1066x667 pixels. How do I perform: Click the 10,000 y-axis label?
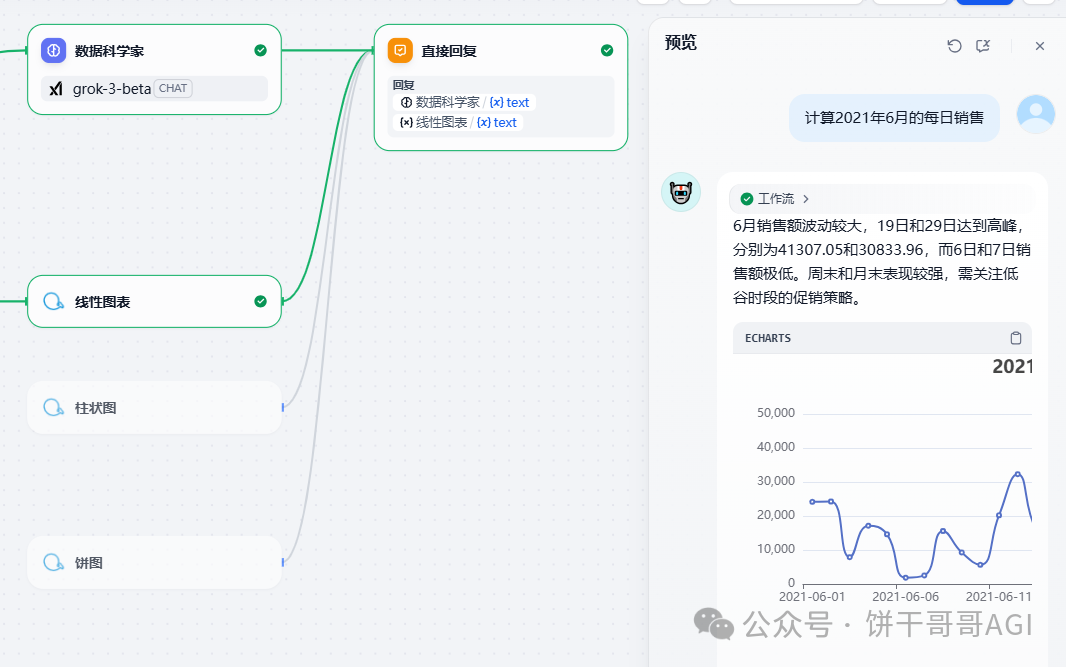776,549
